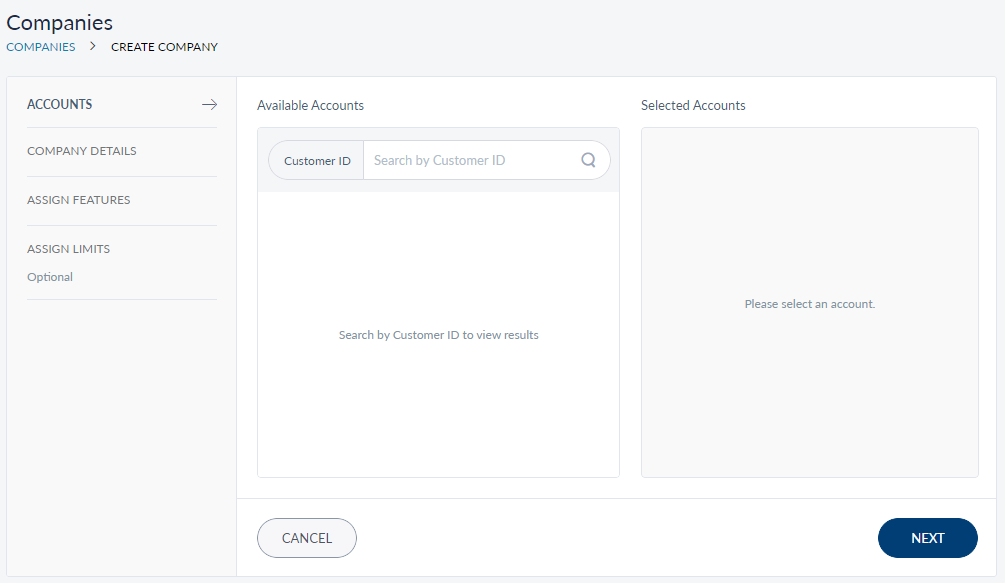Click the Available Accounts heading
Screen dimensions: 1005x583
point(310,105)
